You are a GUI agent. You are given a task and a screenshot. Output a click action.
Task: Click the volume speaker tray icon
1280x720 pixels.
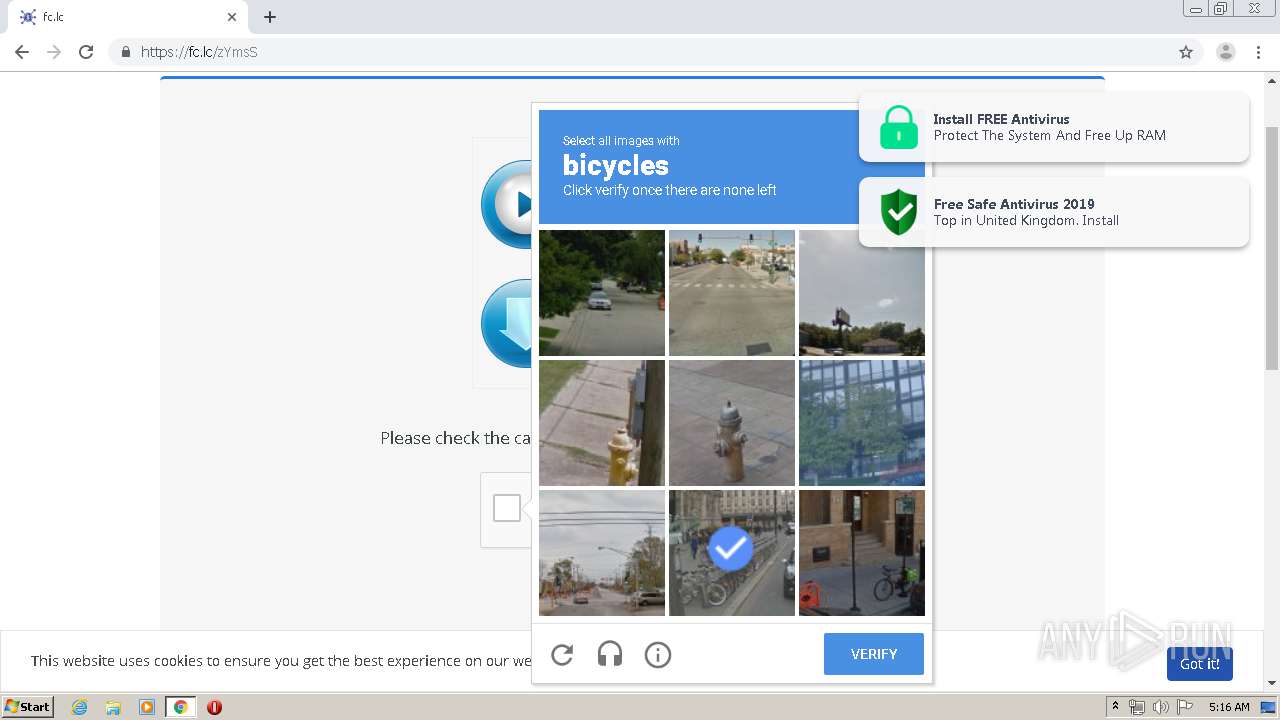coord(1160,707)
